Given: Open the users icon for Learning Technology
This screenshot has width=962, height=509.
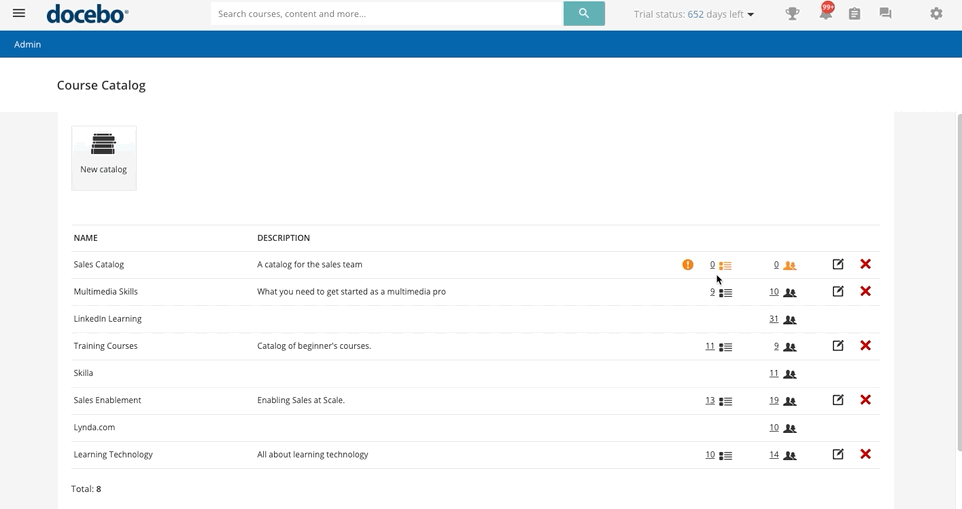Looking at the screenshot, I should (790, 456).
